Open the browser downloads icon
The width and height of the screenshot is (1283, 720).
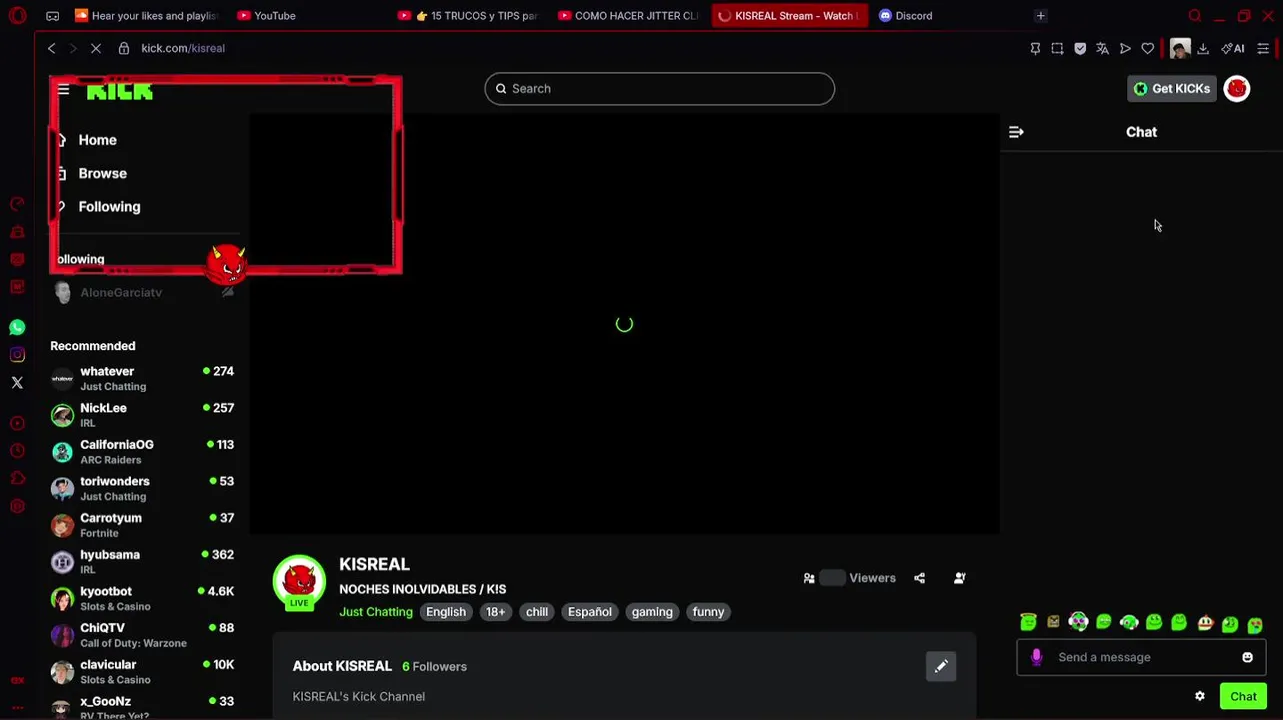(1203, 48)
